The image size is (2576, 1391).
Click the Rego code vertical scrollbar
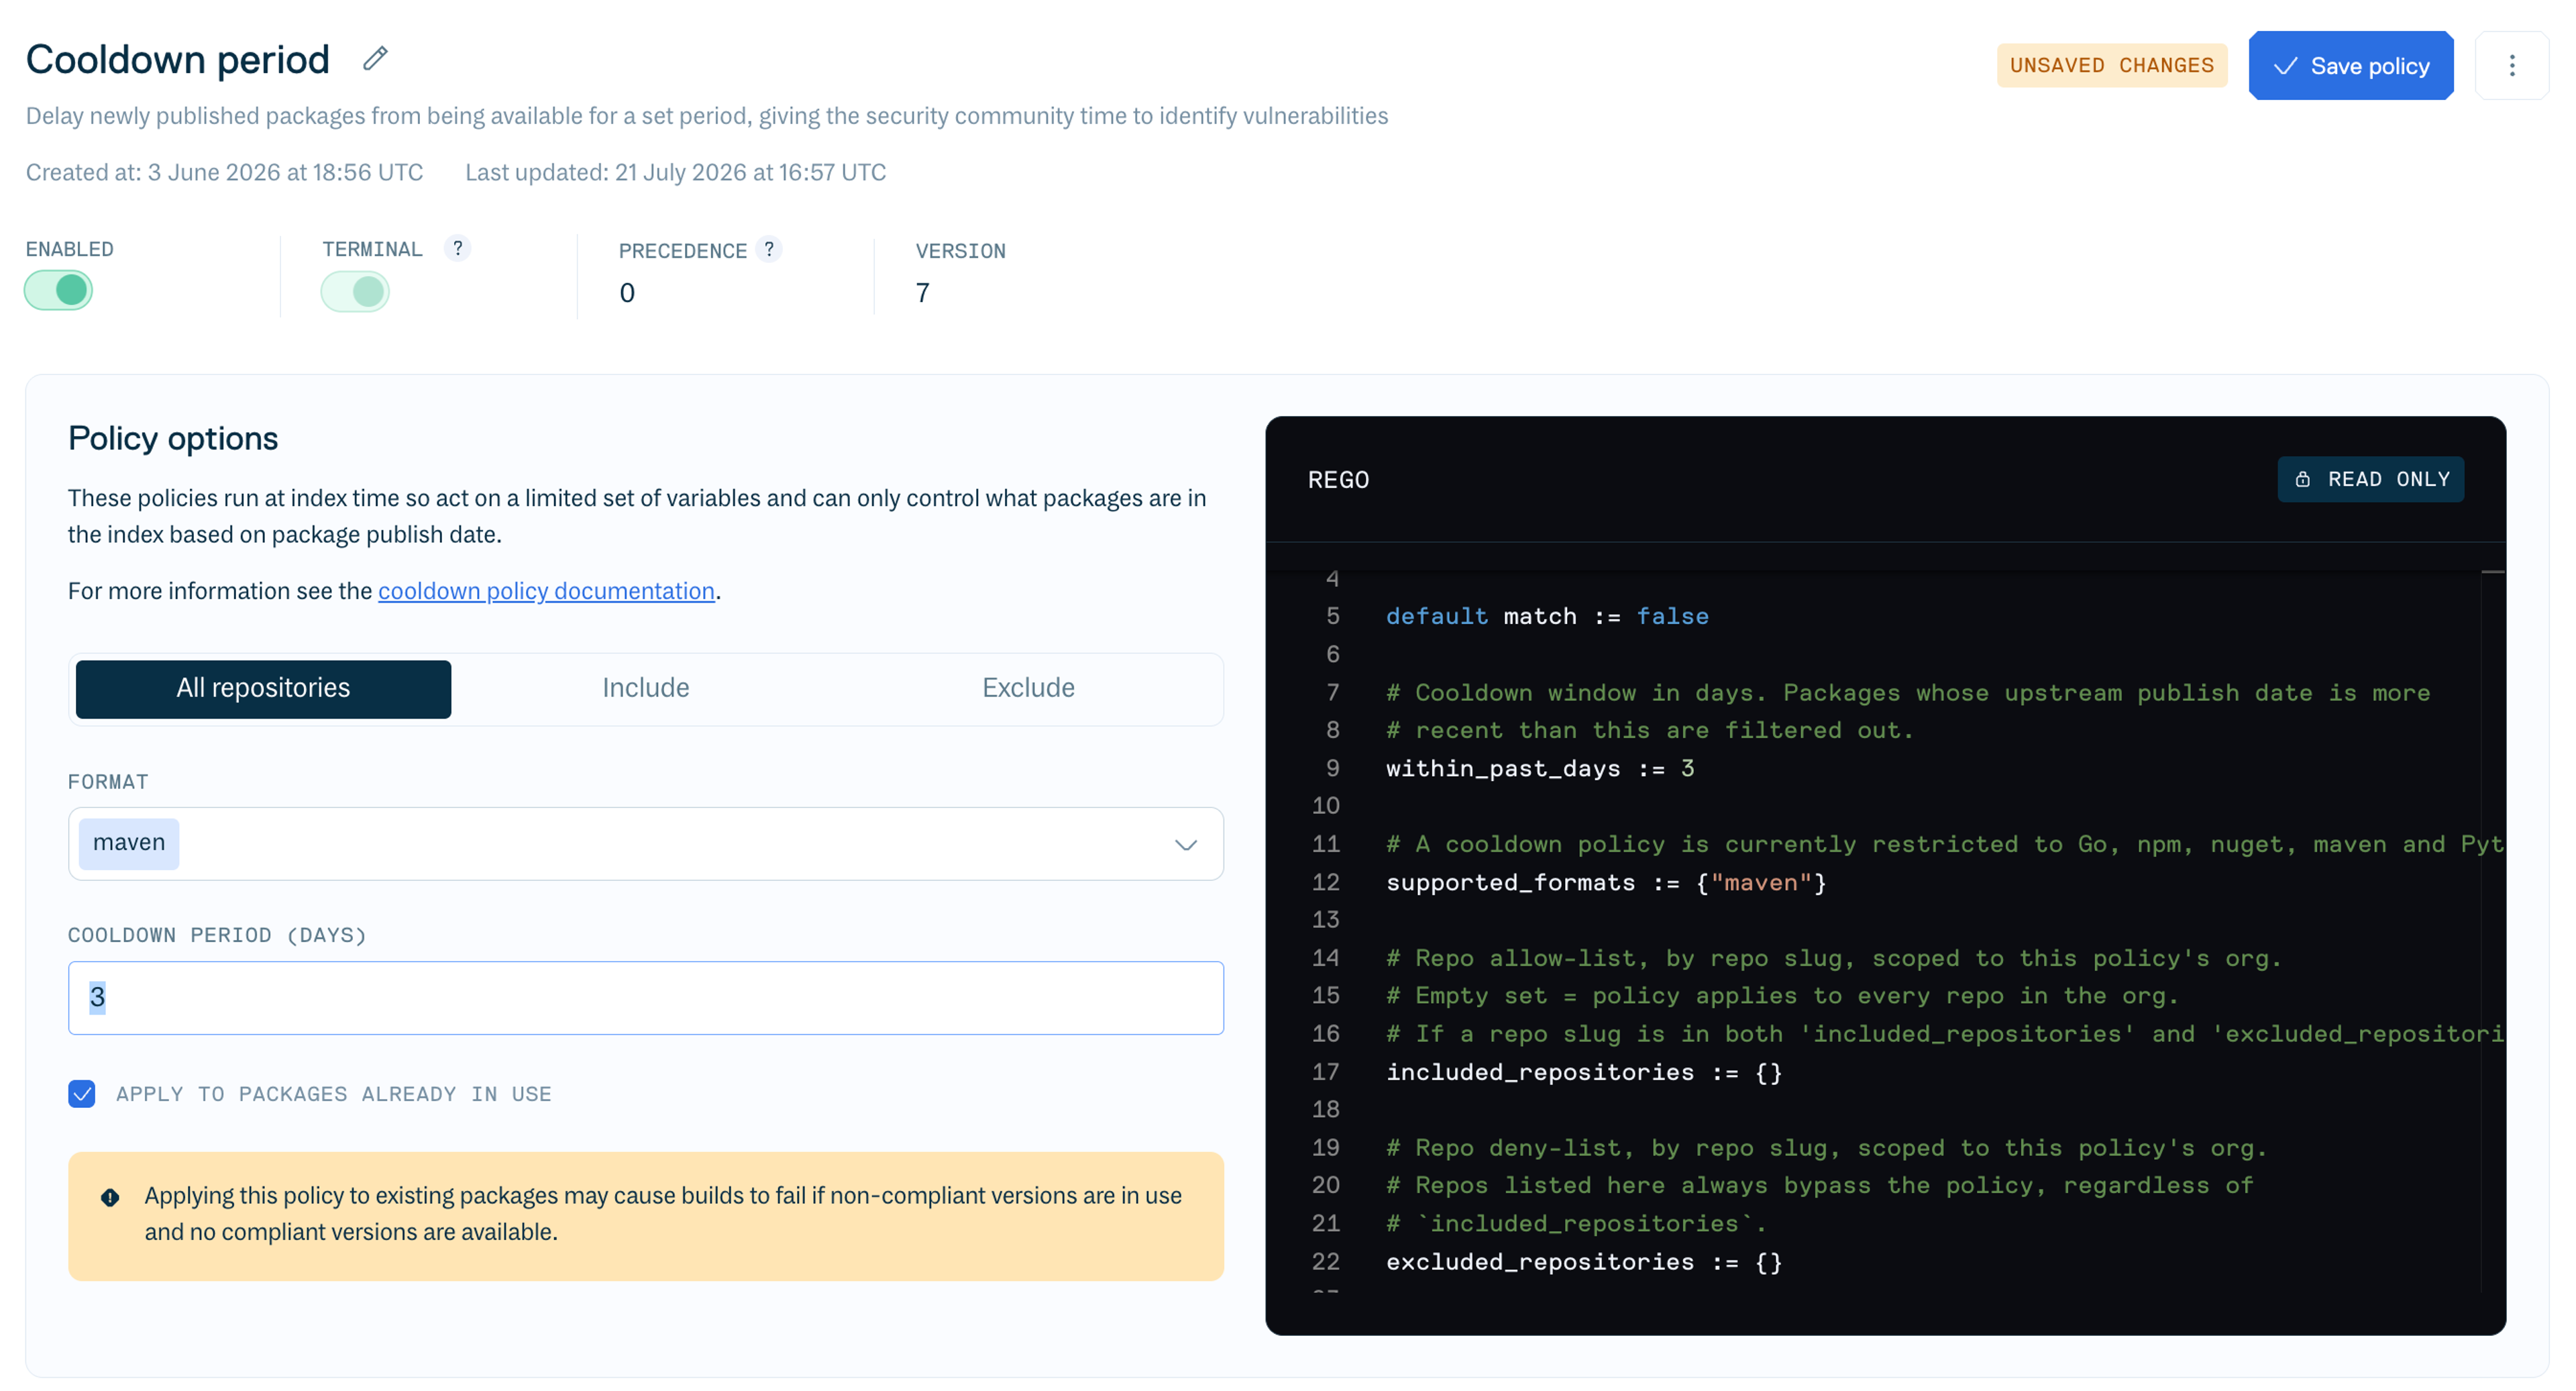tap(2493, 930)
